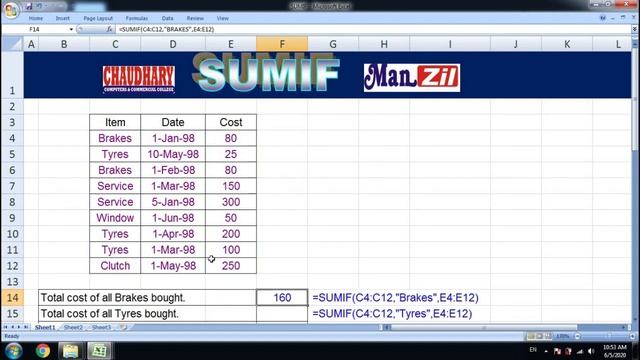The width and height of the screenshot is (640, 360).
Task: Open Formulas ribbon tab
Action: point(137,18)
